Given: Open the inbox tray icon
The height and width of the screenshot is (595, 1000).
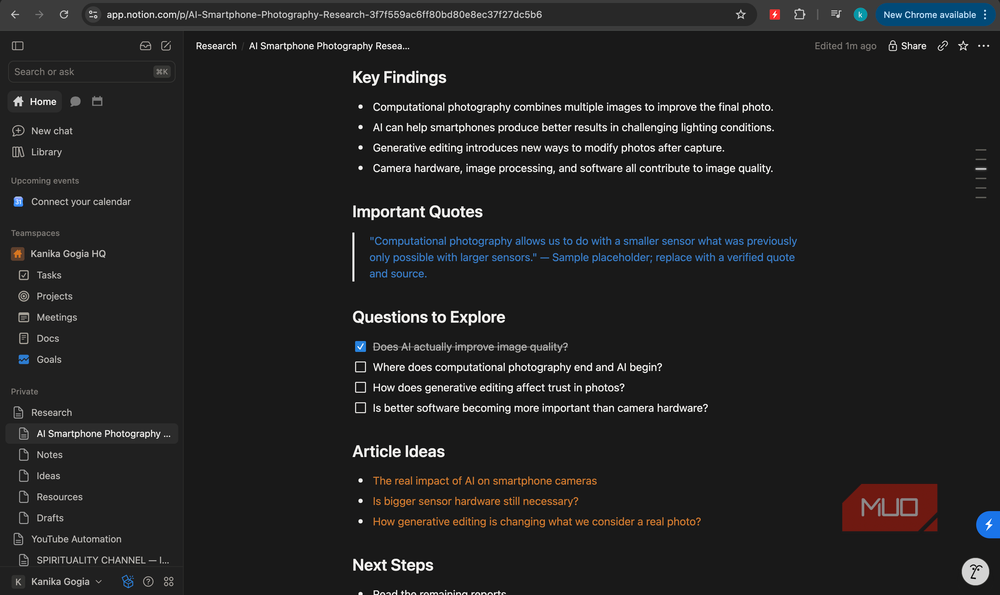Looking at the screenshot, I should point(145,46).
